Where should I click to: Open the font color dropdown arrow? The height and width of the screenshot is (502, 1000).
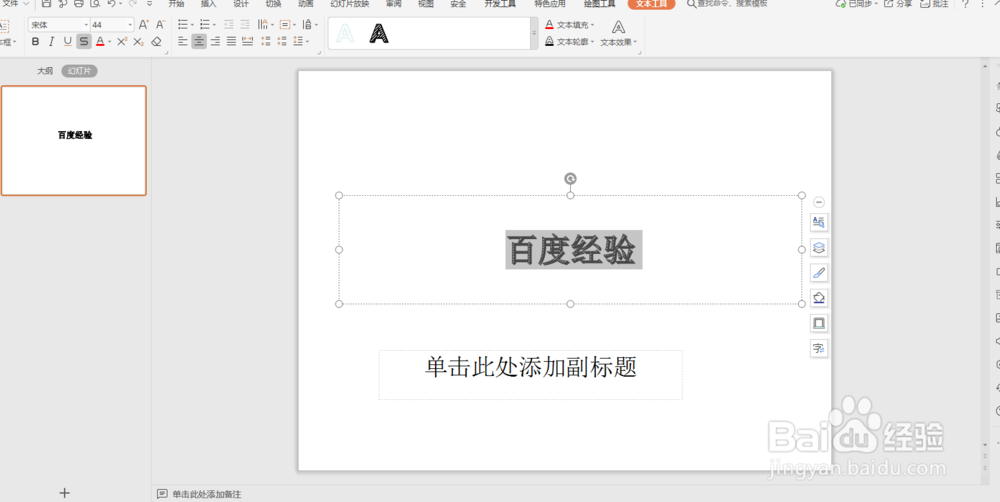(110, 42)
